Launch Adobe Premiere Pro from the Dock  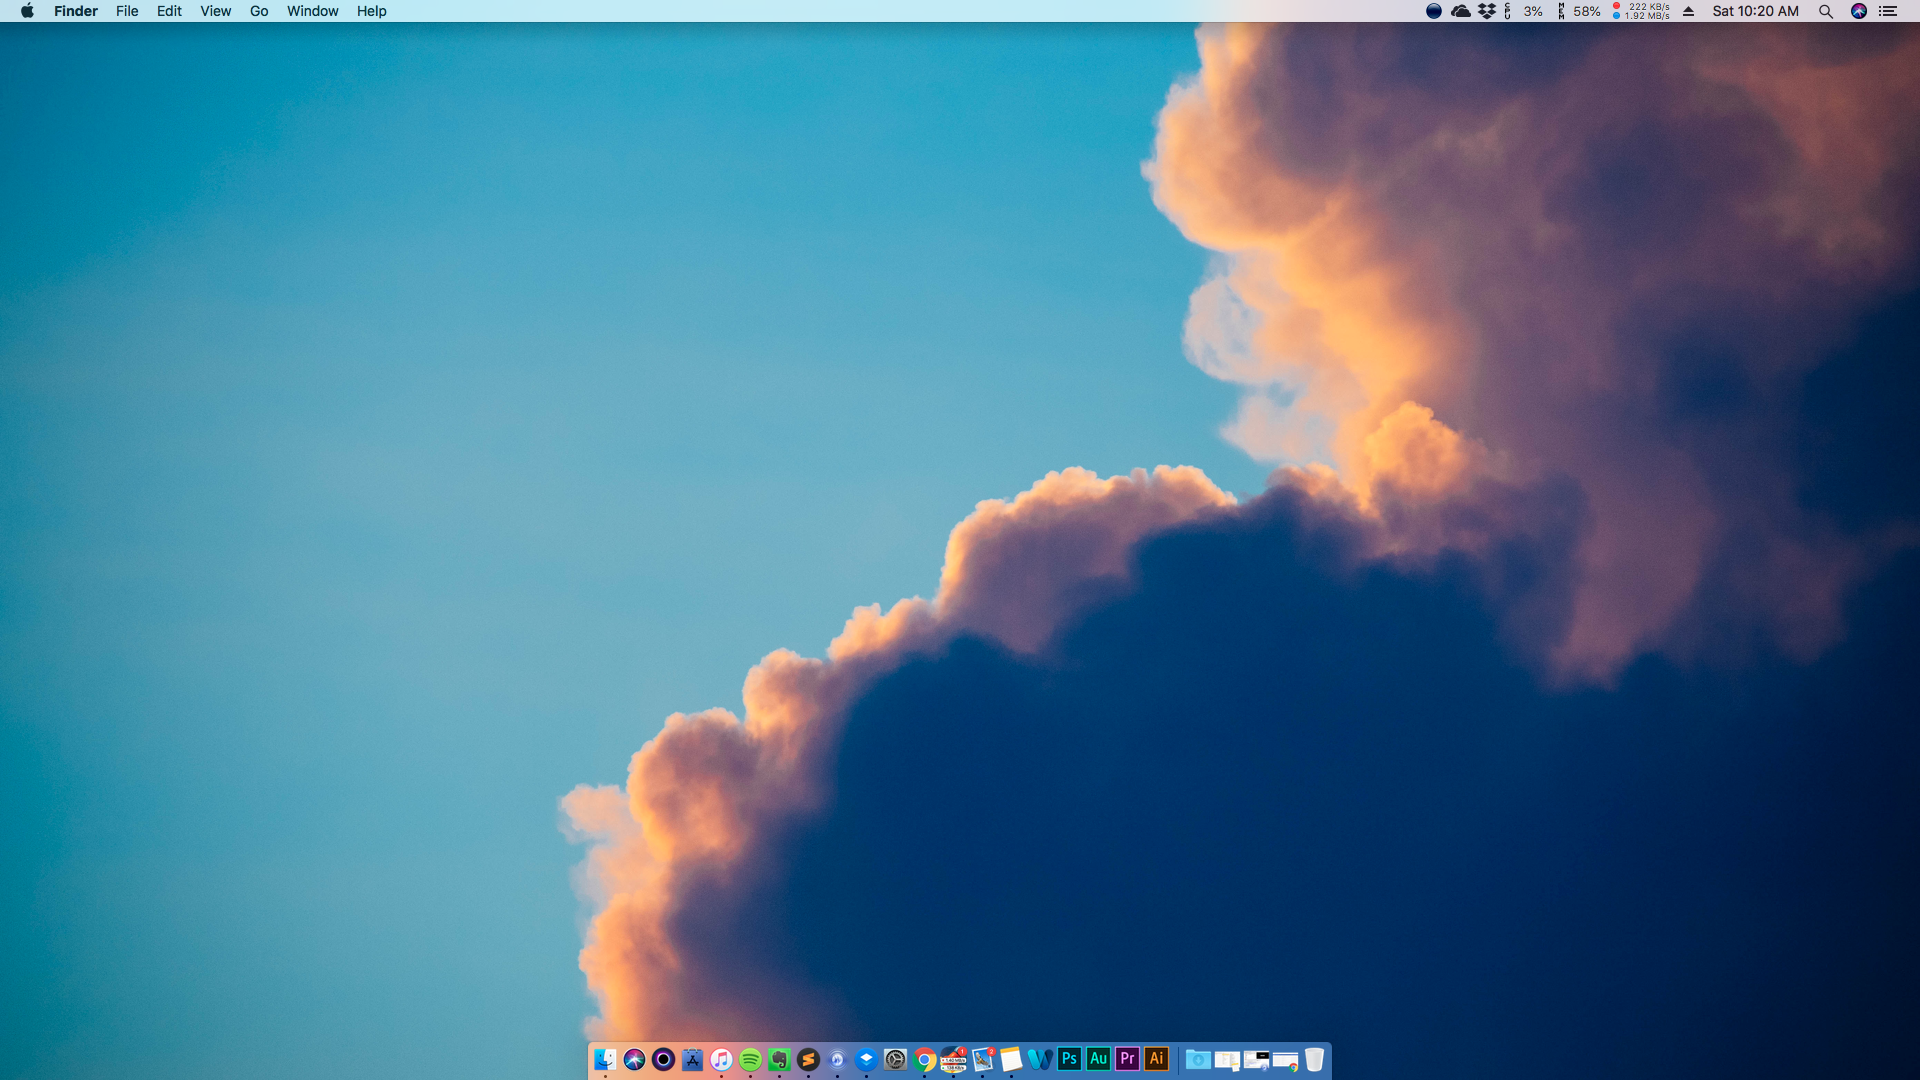click(1127, 1059)
